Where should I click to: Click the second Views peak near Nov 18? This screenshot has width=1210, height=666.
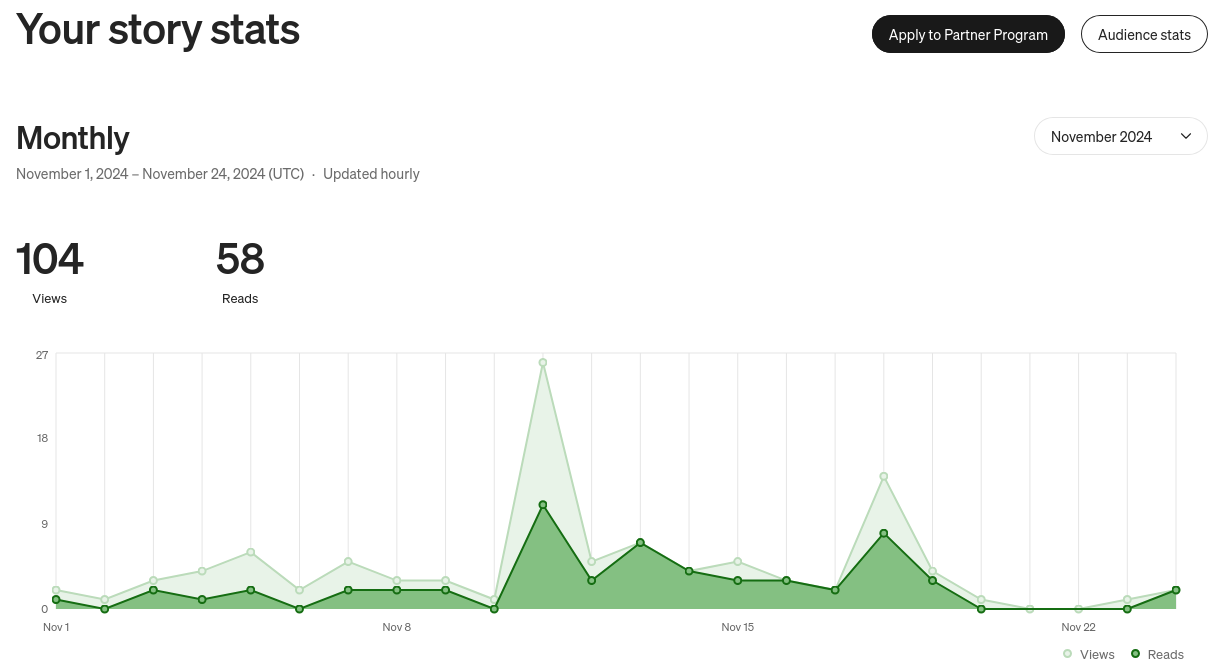(884, 477)
